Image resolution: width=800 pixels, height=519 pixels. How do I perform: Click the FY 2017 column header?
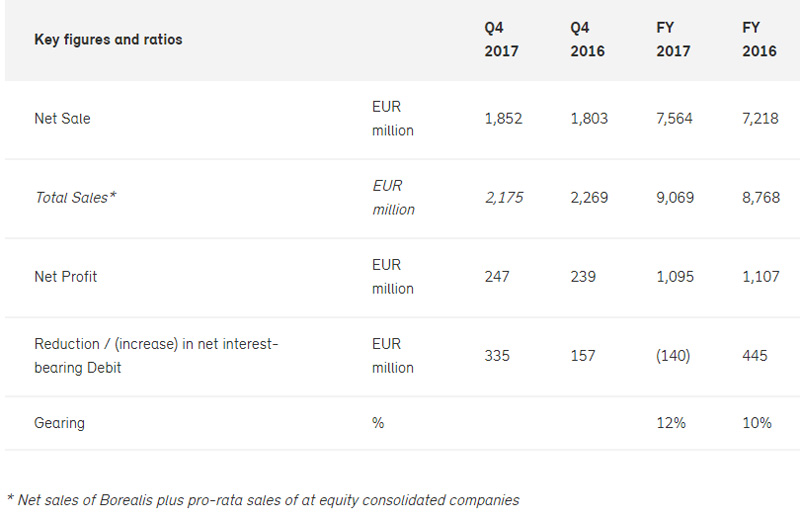coord(673,39)
